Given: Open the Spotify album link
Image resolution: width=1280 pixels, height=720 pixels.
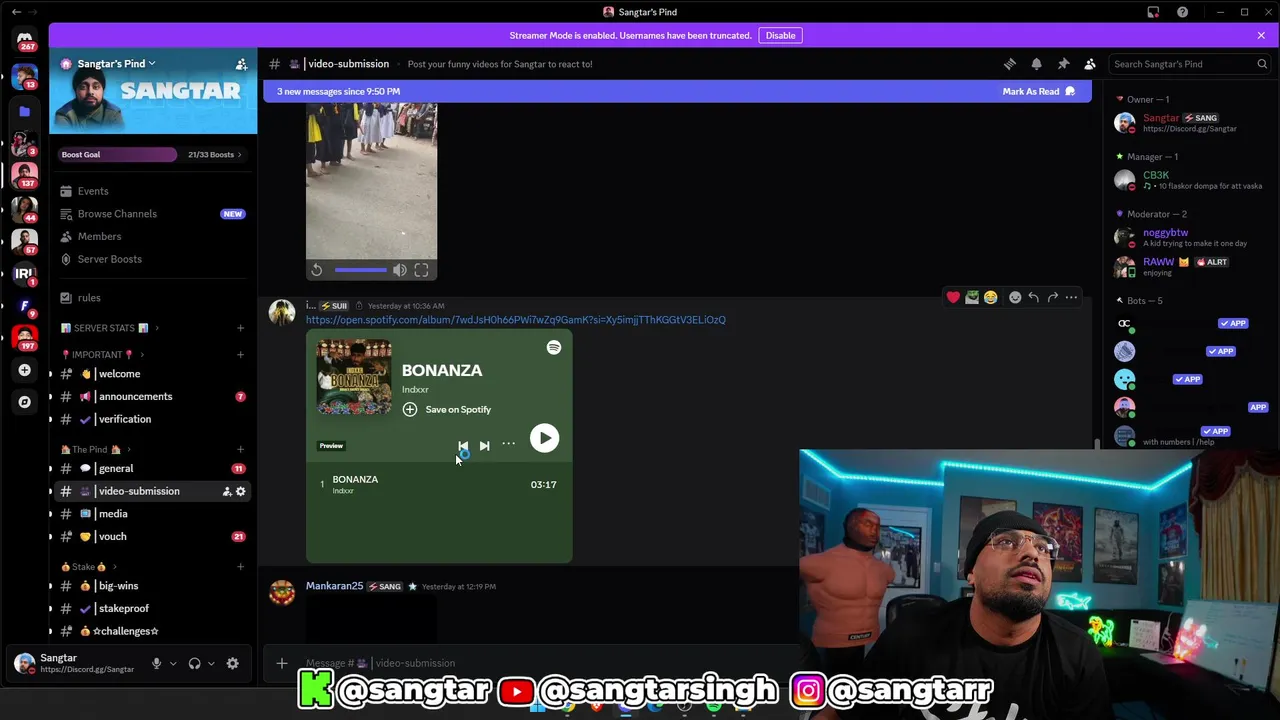Looking at the screenshot, I should click(516, 320).
